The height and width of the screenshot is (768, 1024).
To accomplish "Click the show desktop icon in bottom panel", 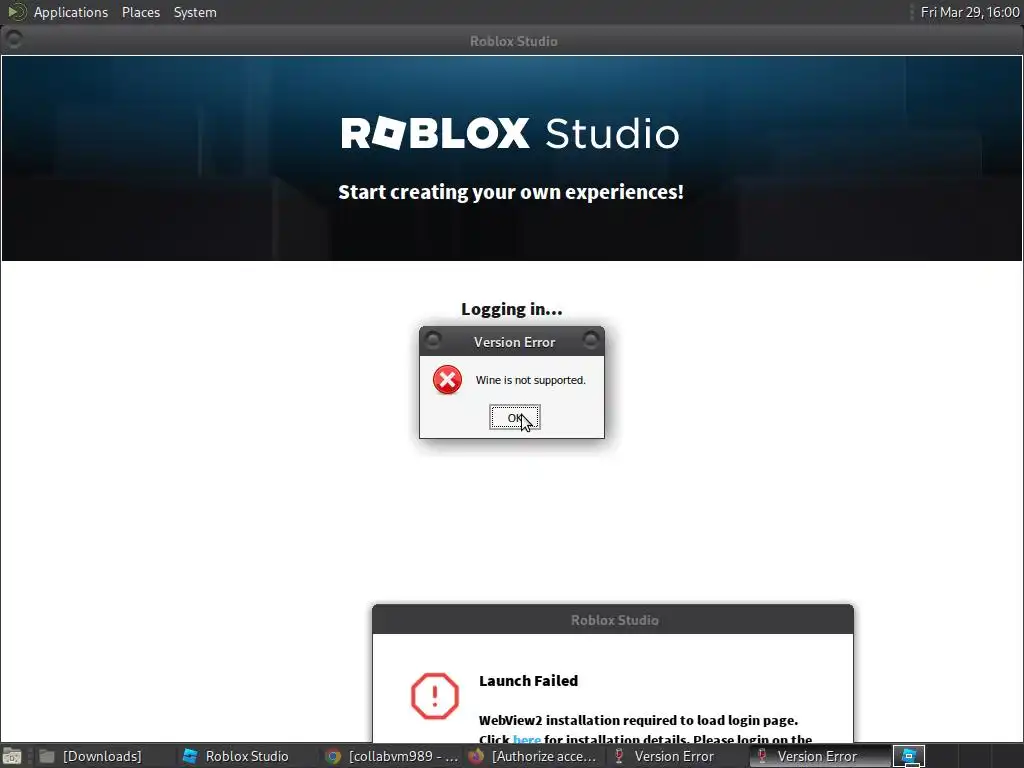I will point(12,756).
